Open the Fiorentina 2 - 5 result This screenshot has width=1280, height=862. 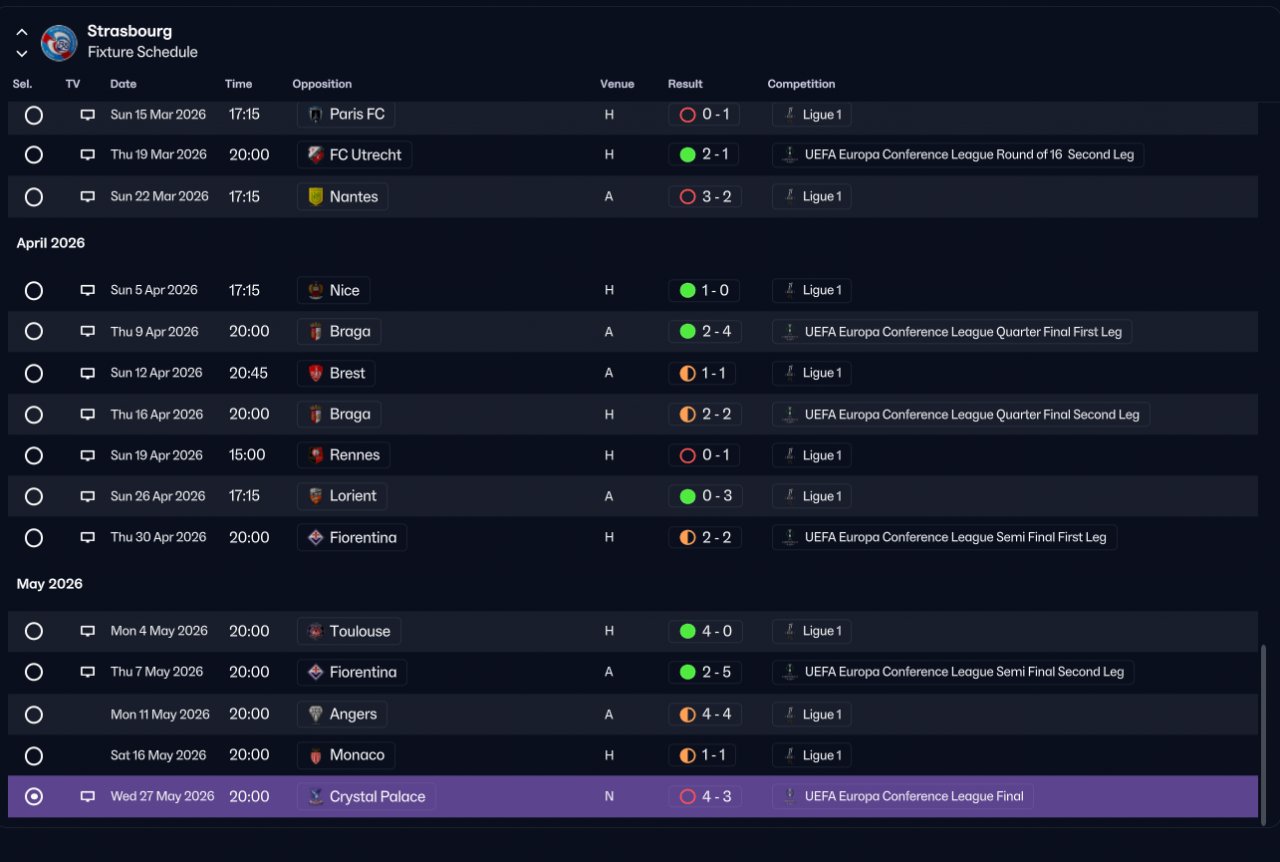pyautogui.click(x=705, y=672)
